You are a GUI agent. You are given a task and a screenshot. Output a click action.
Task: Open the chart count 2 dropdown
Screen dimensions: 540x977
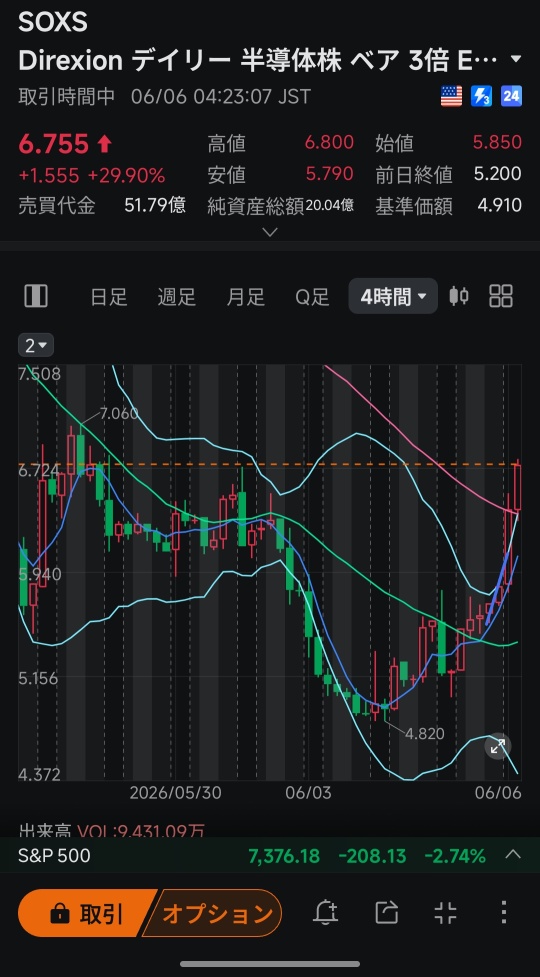tap(36, 345)
